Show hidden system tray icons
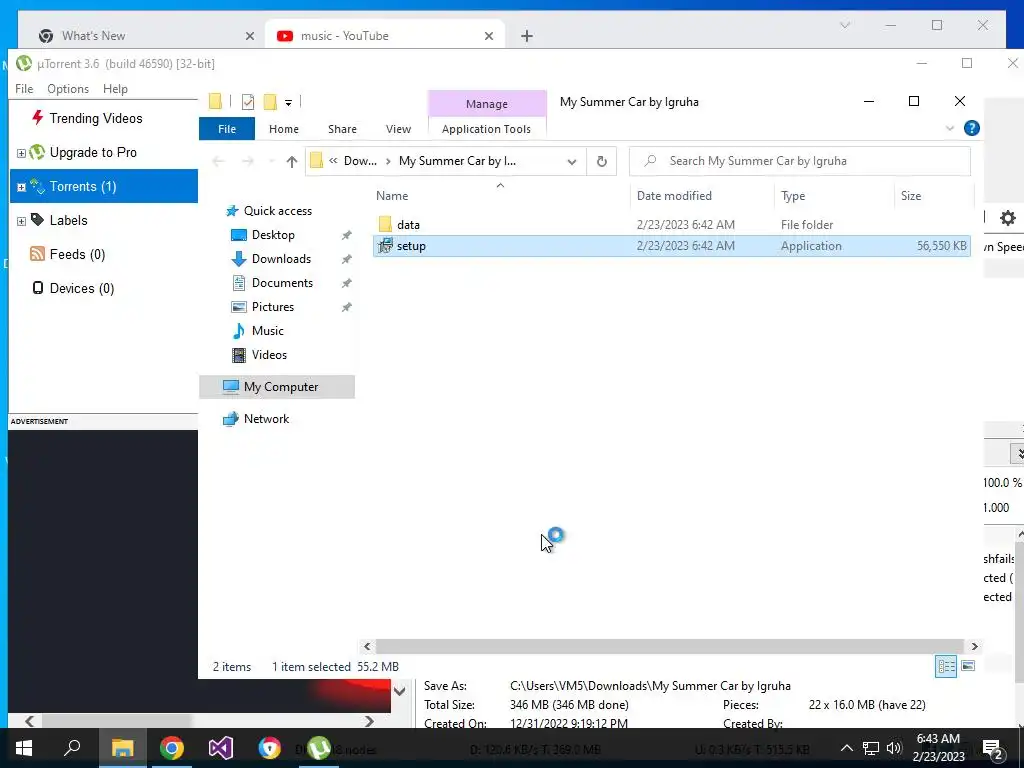Screen dimensions: 1024x768 click(x=846, y=748)
